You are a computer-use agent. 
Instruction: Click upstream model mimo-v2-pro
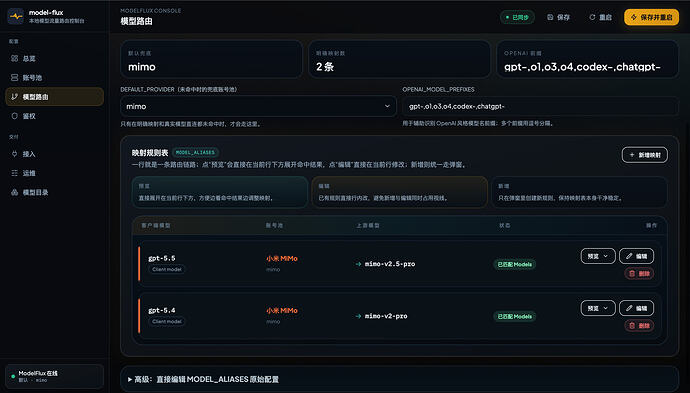click(x=386, y=316)
